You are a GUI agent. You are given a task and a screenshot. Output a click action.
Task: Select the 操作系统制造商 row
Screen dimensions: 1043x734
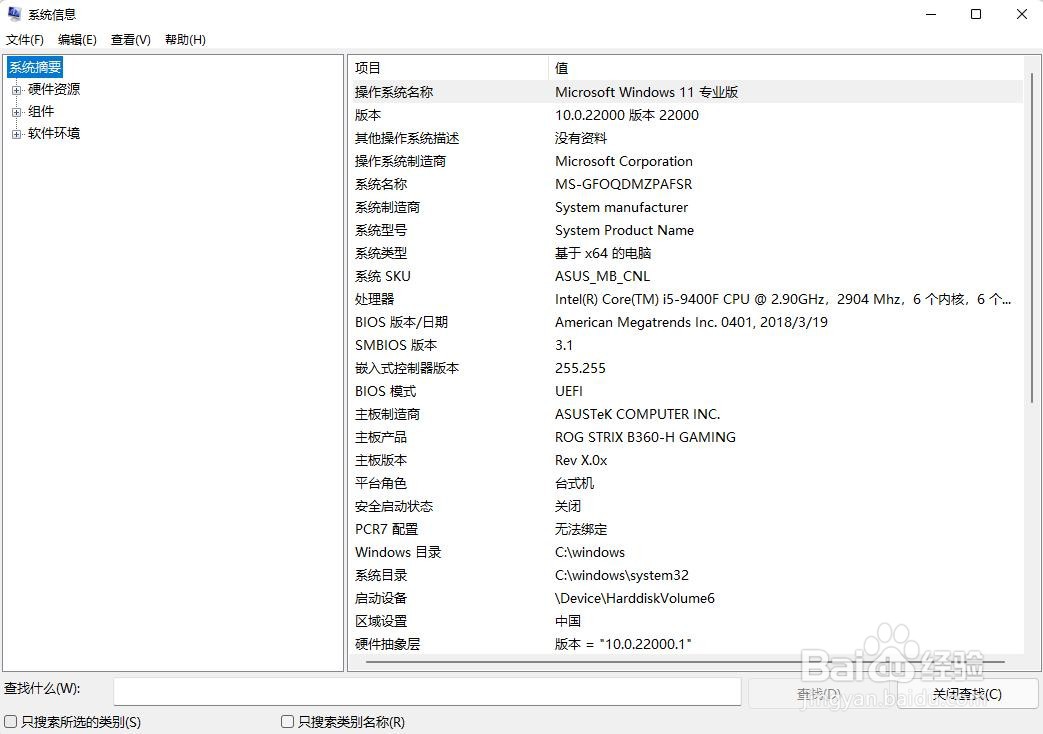point(686,161)
